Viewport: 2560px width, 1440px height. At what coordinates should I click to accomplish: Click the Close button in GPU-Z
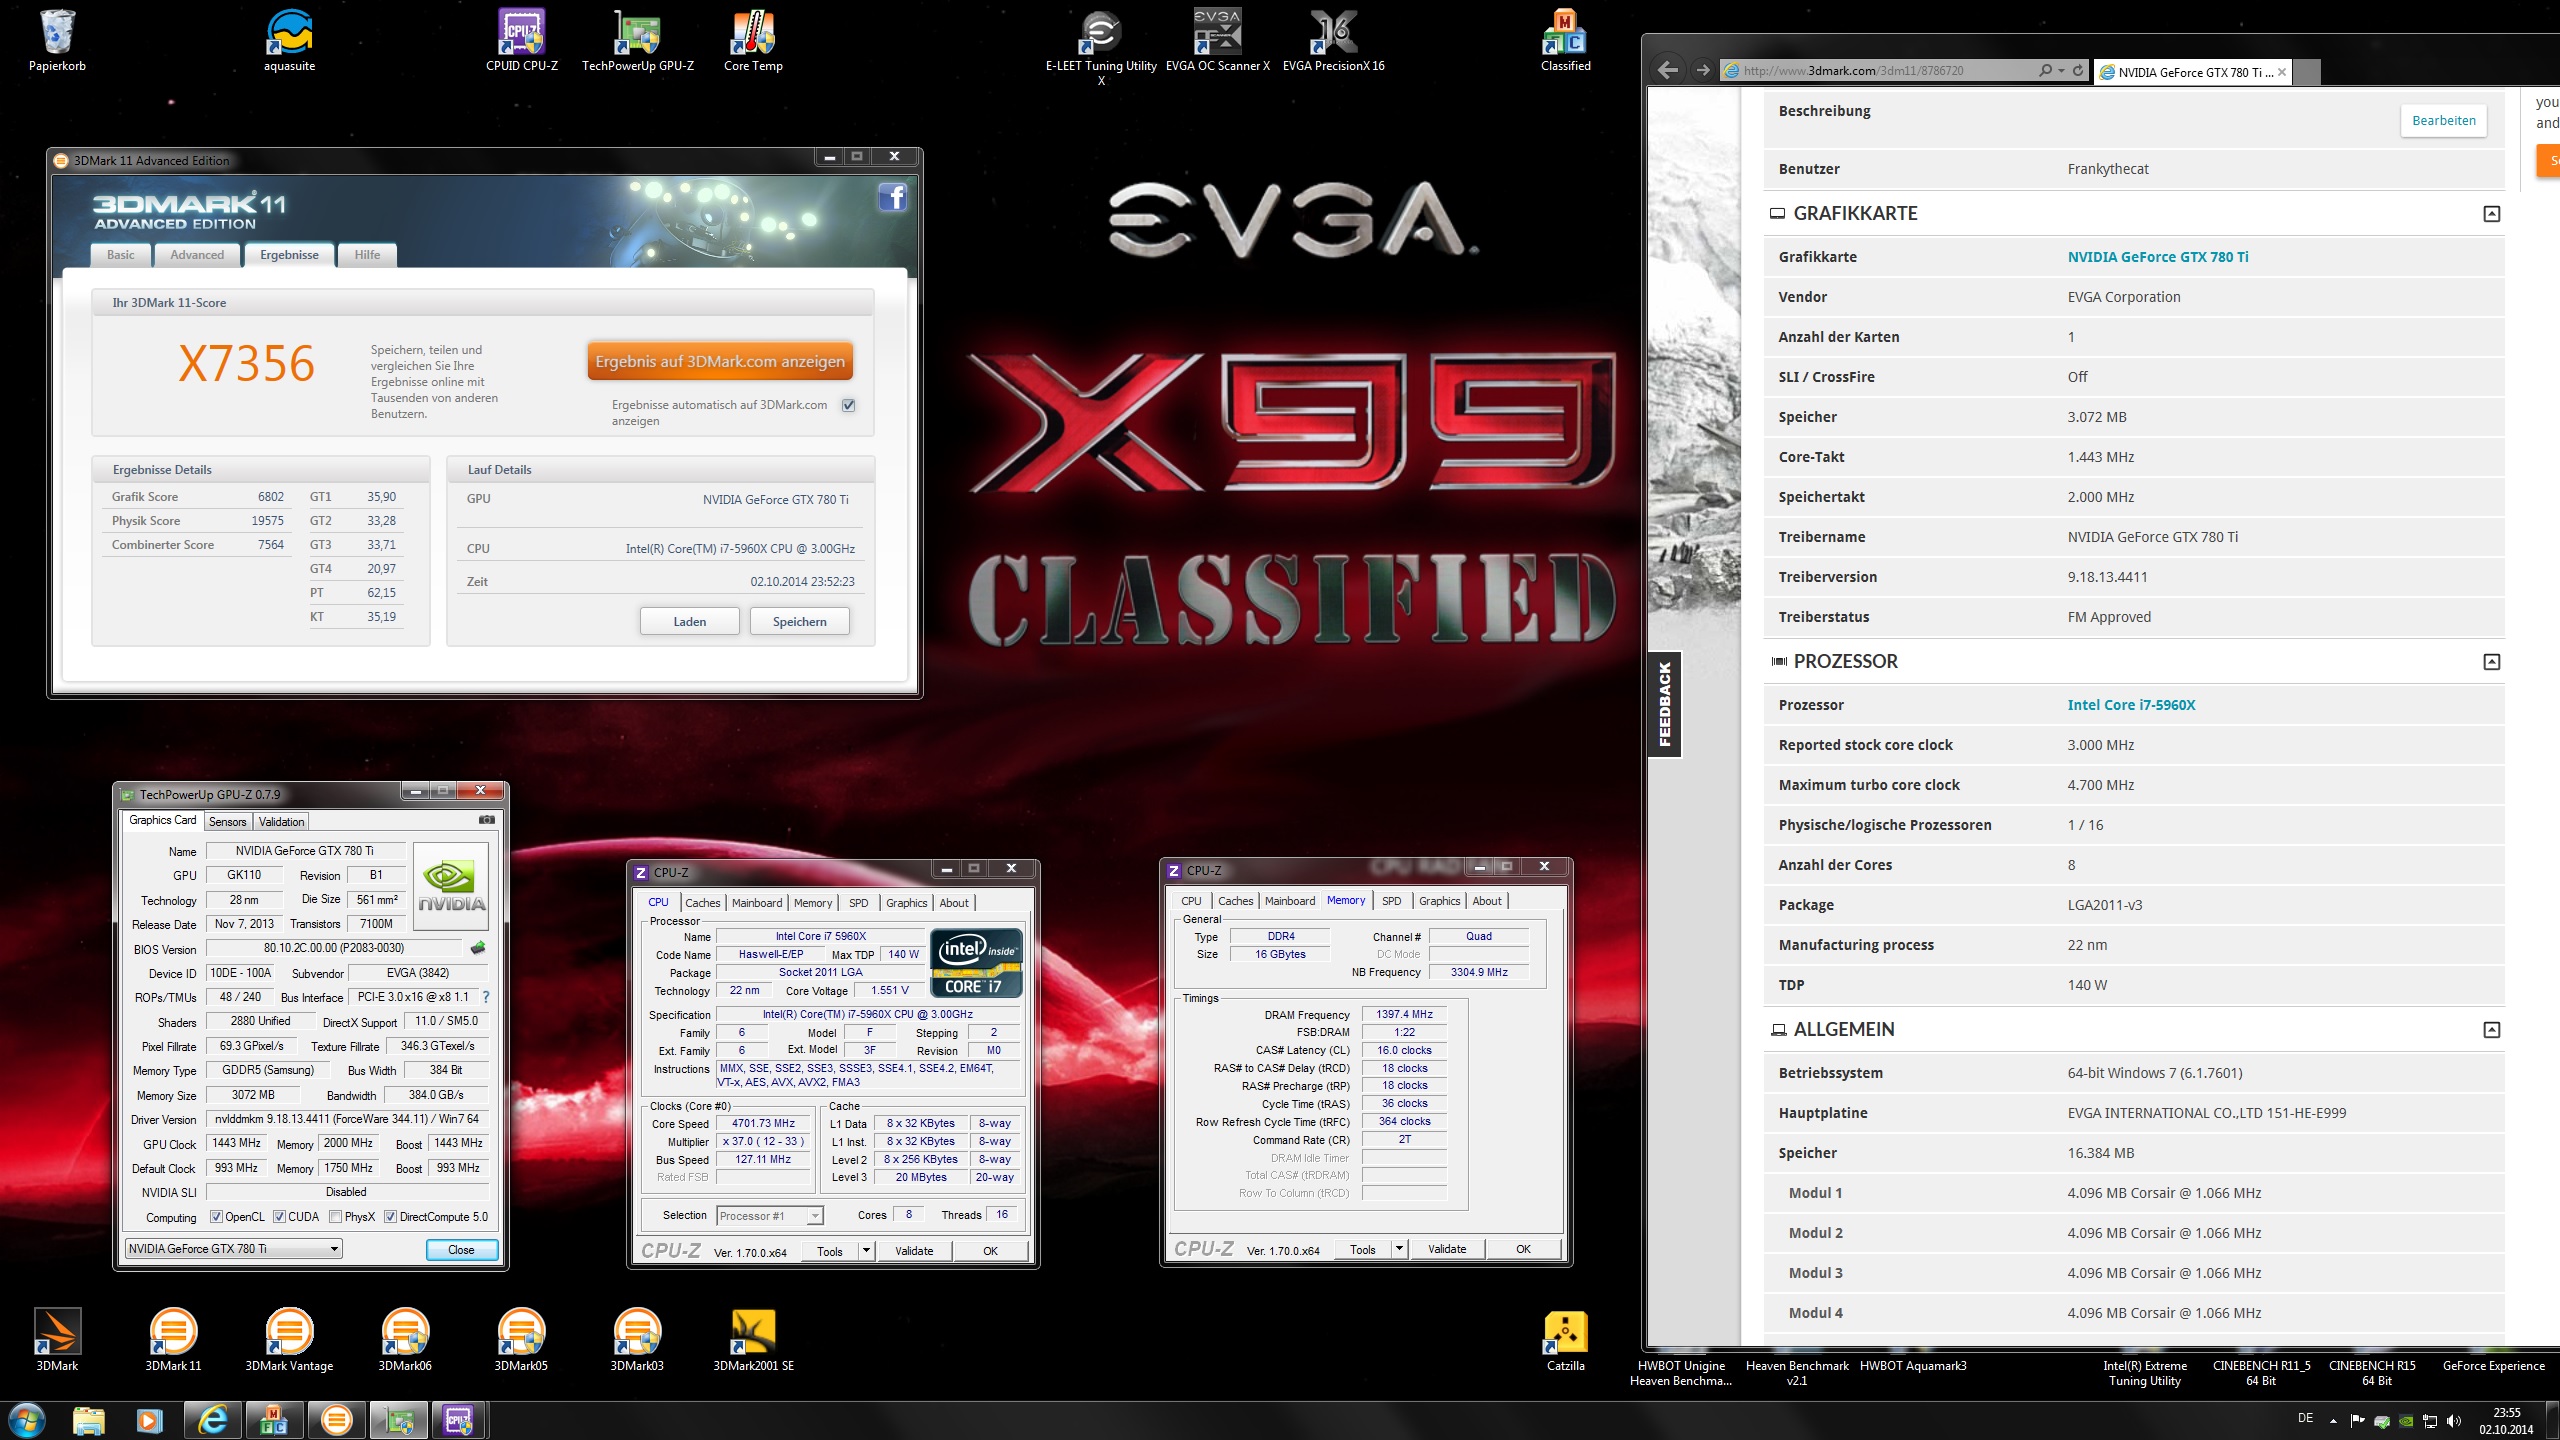461,1249
